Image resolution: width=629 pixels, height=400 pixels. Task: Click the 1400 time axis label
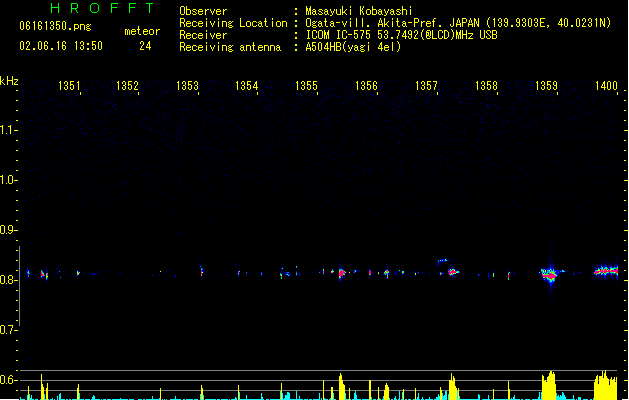tap(606, 86)
